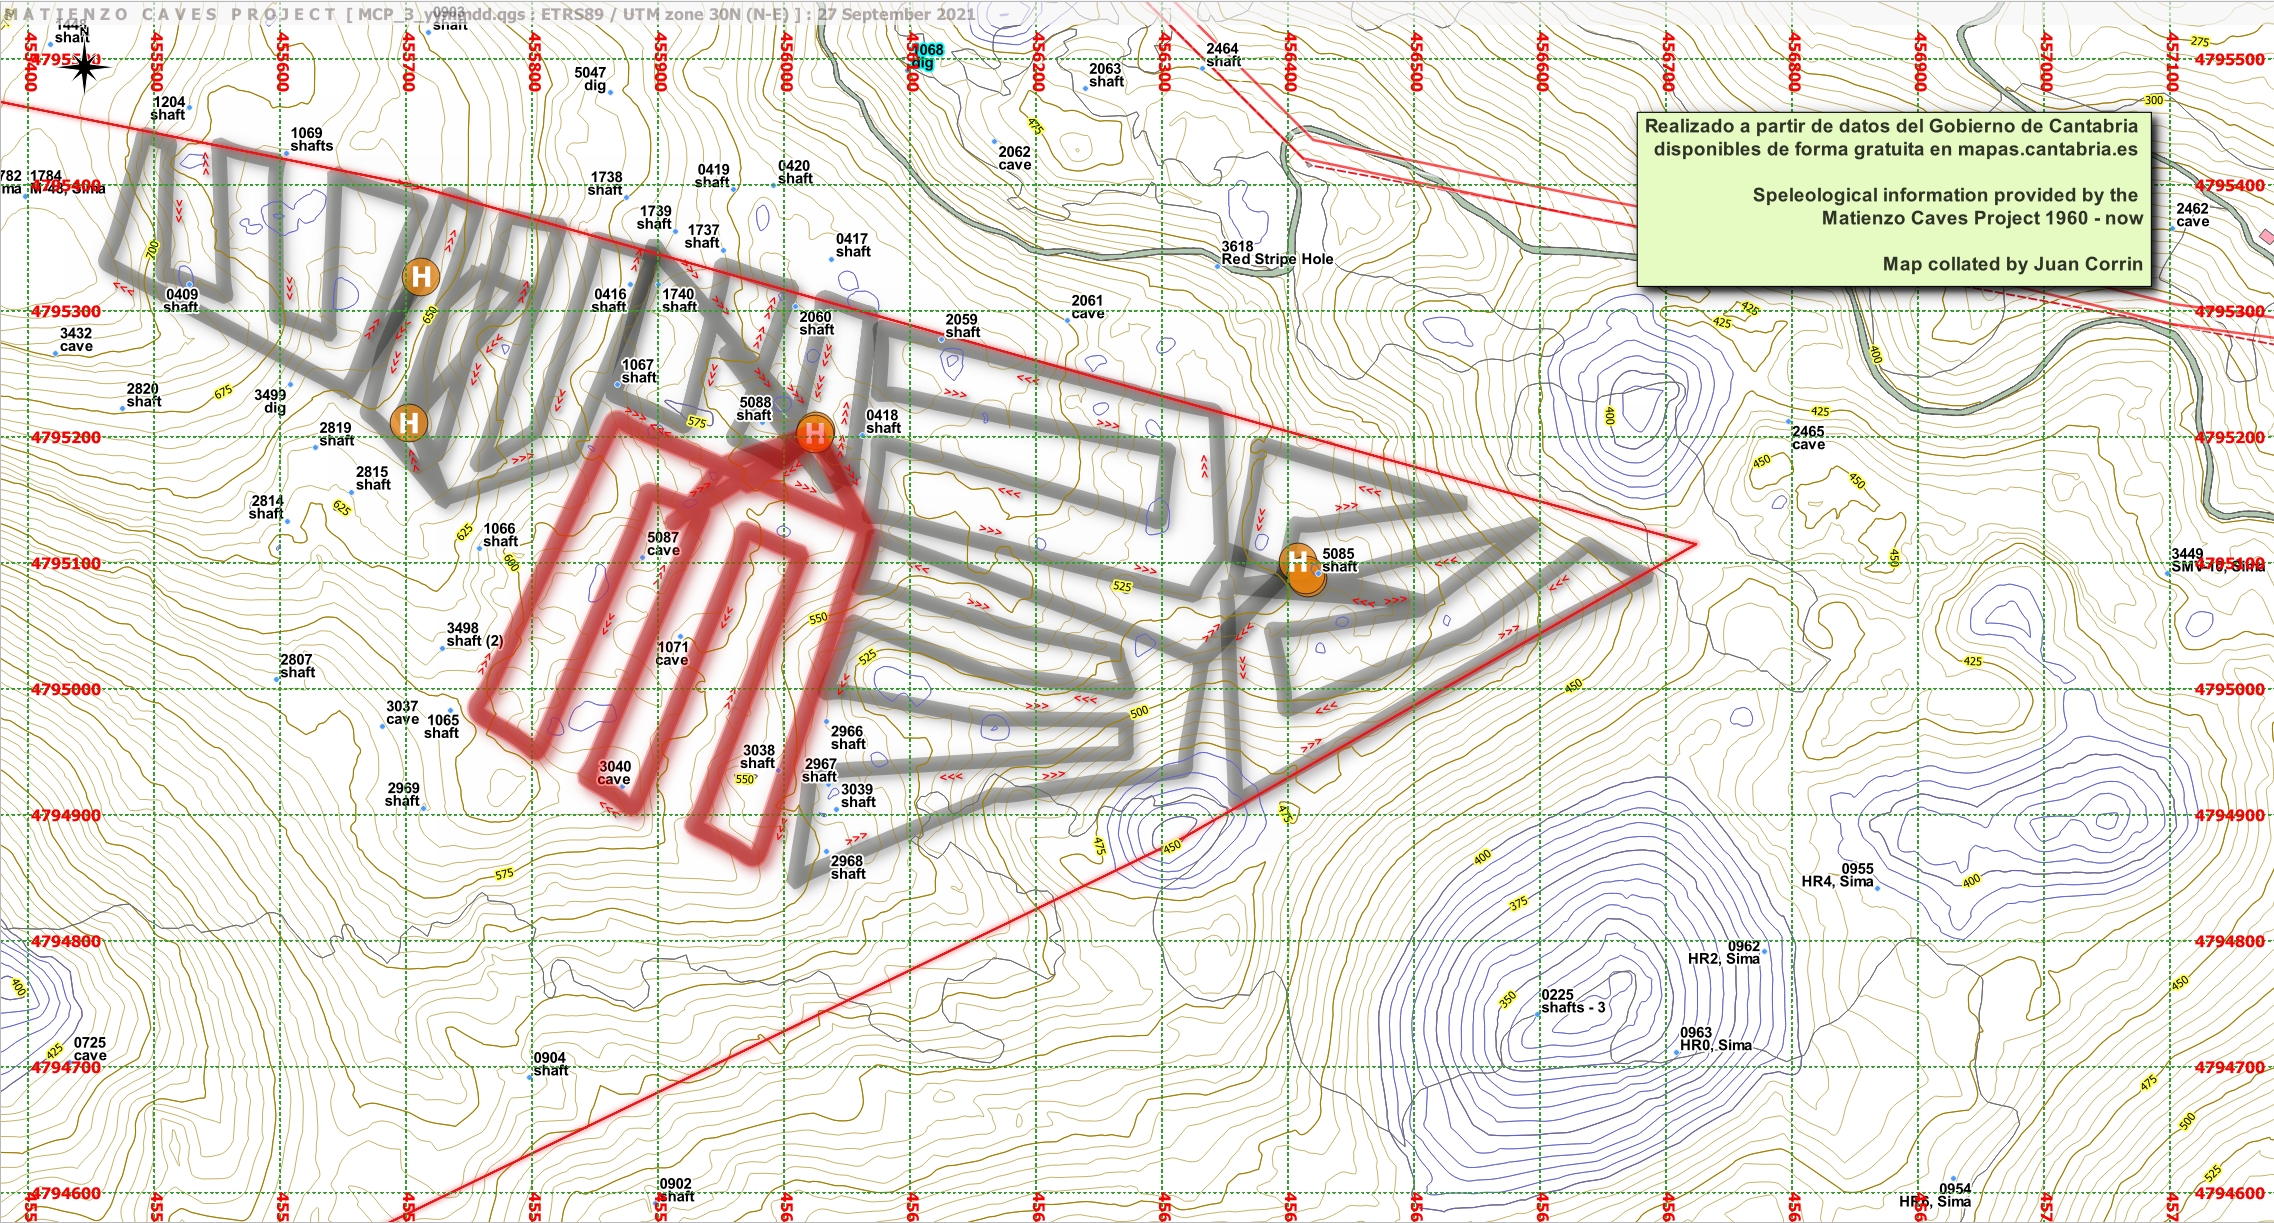Select the 0725 cave label
The height and width of the screenshot is (1223, 2274).
[x=90, y=1049]
